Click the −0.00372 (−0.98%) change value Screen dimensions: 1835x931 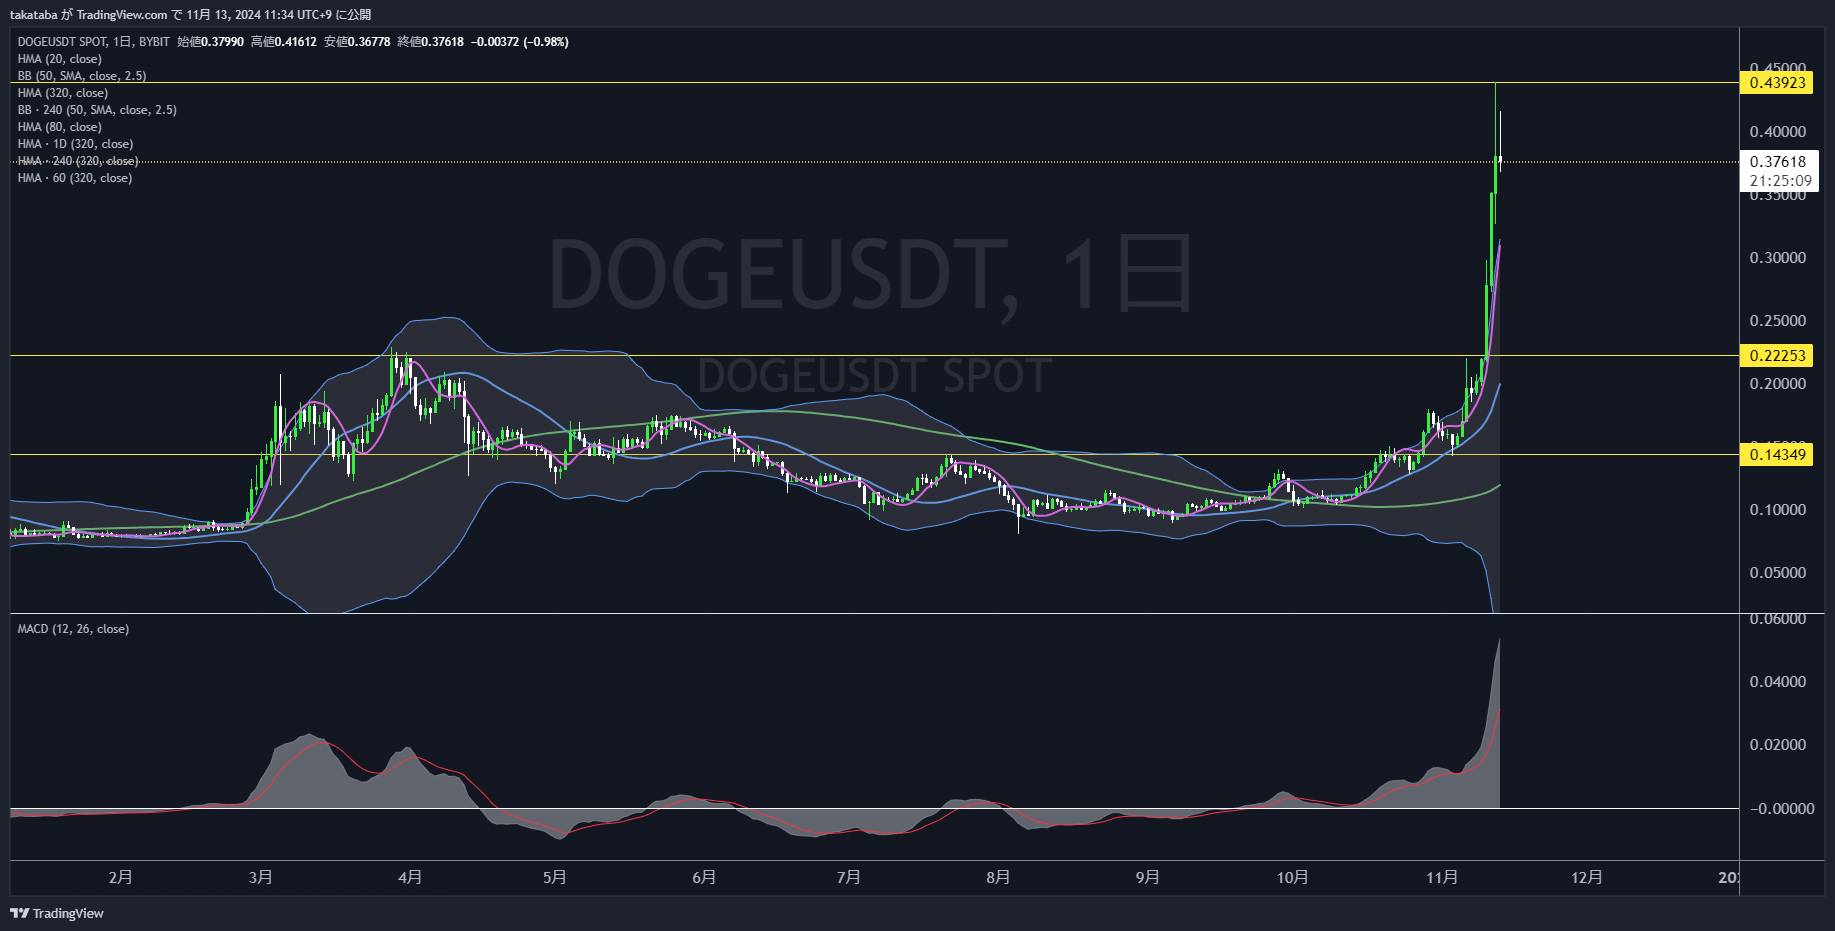(x=520, y=42)
